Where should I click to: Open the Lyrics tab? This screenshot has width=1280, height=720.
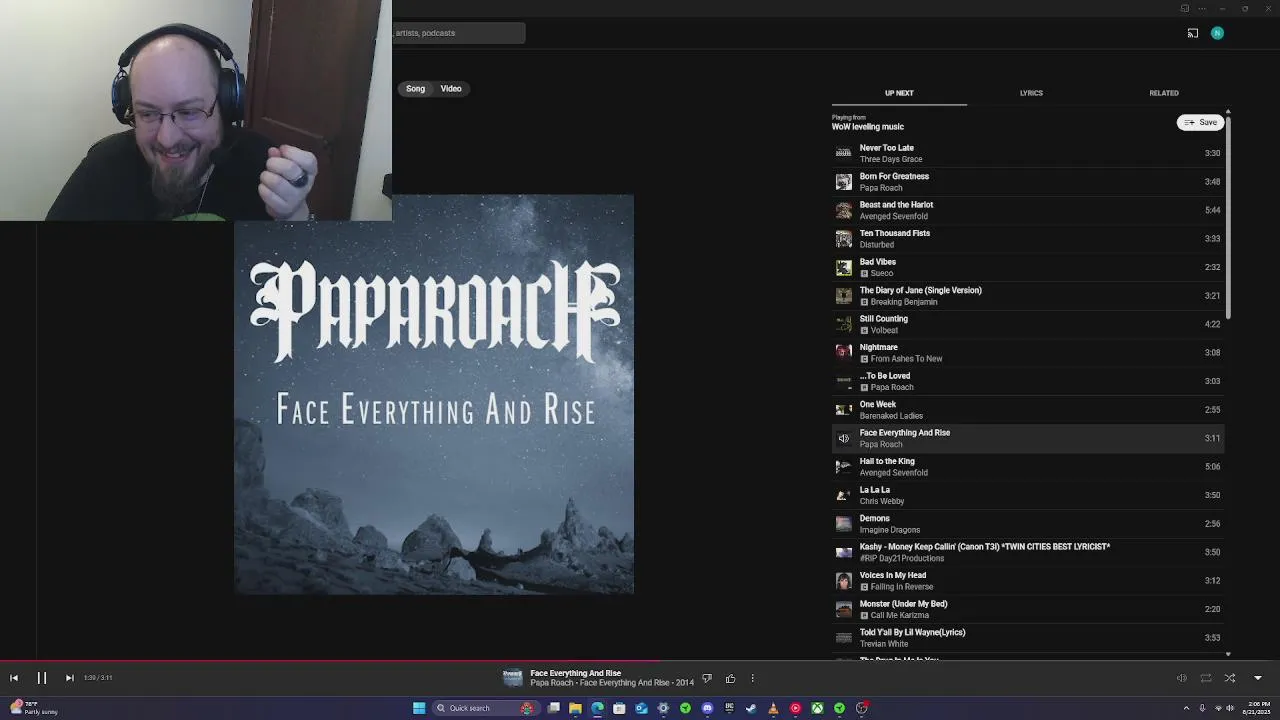(x=1031, y=93)
